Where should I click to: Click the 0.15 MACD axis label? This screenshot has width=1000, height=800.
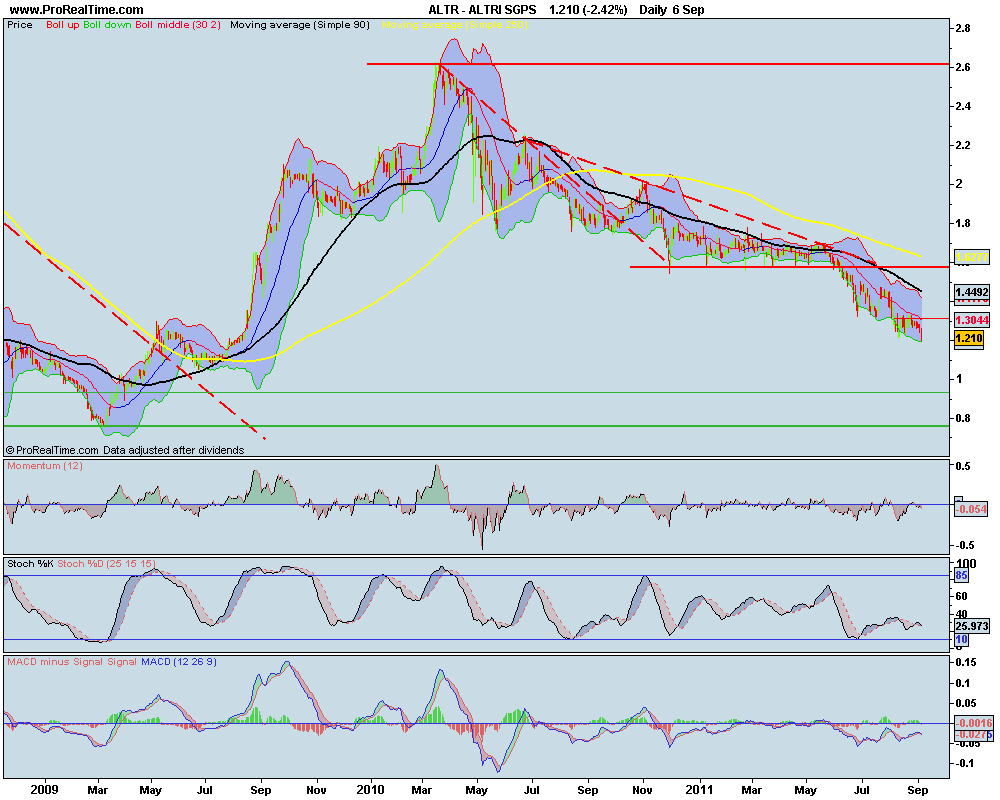point(966,662)
